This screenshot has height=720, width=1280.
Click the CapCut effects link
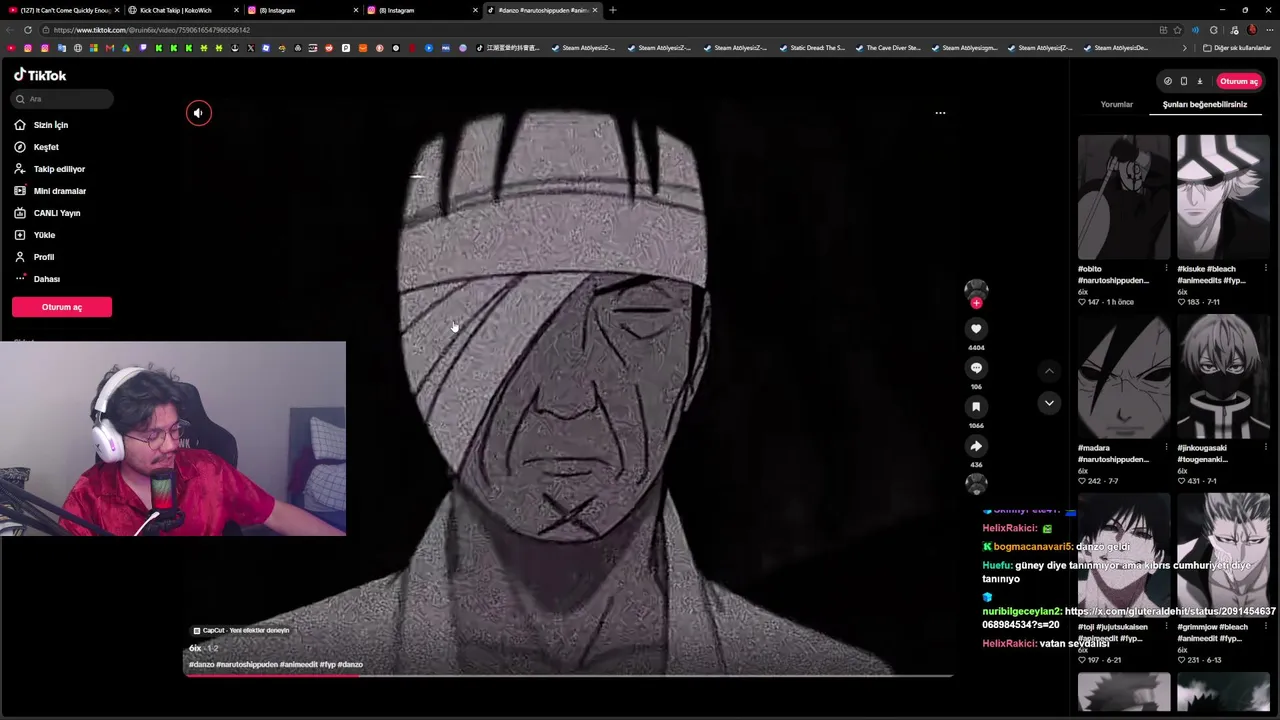point(241,631)
